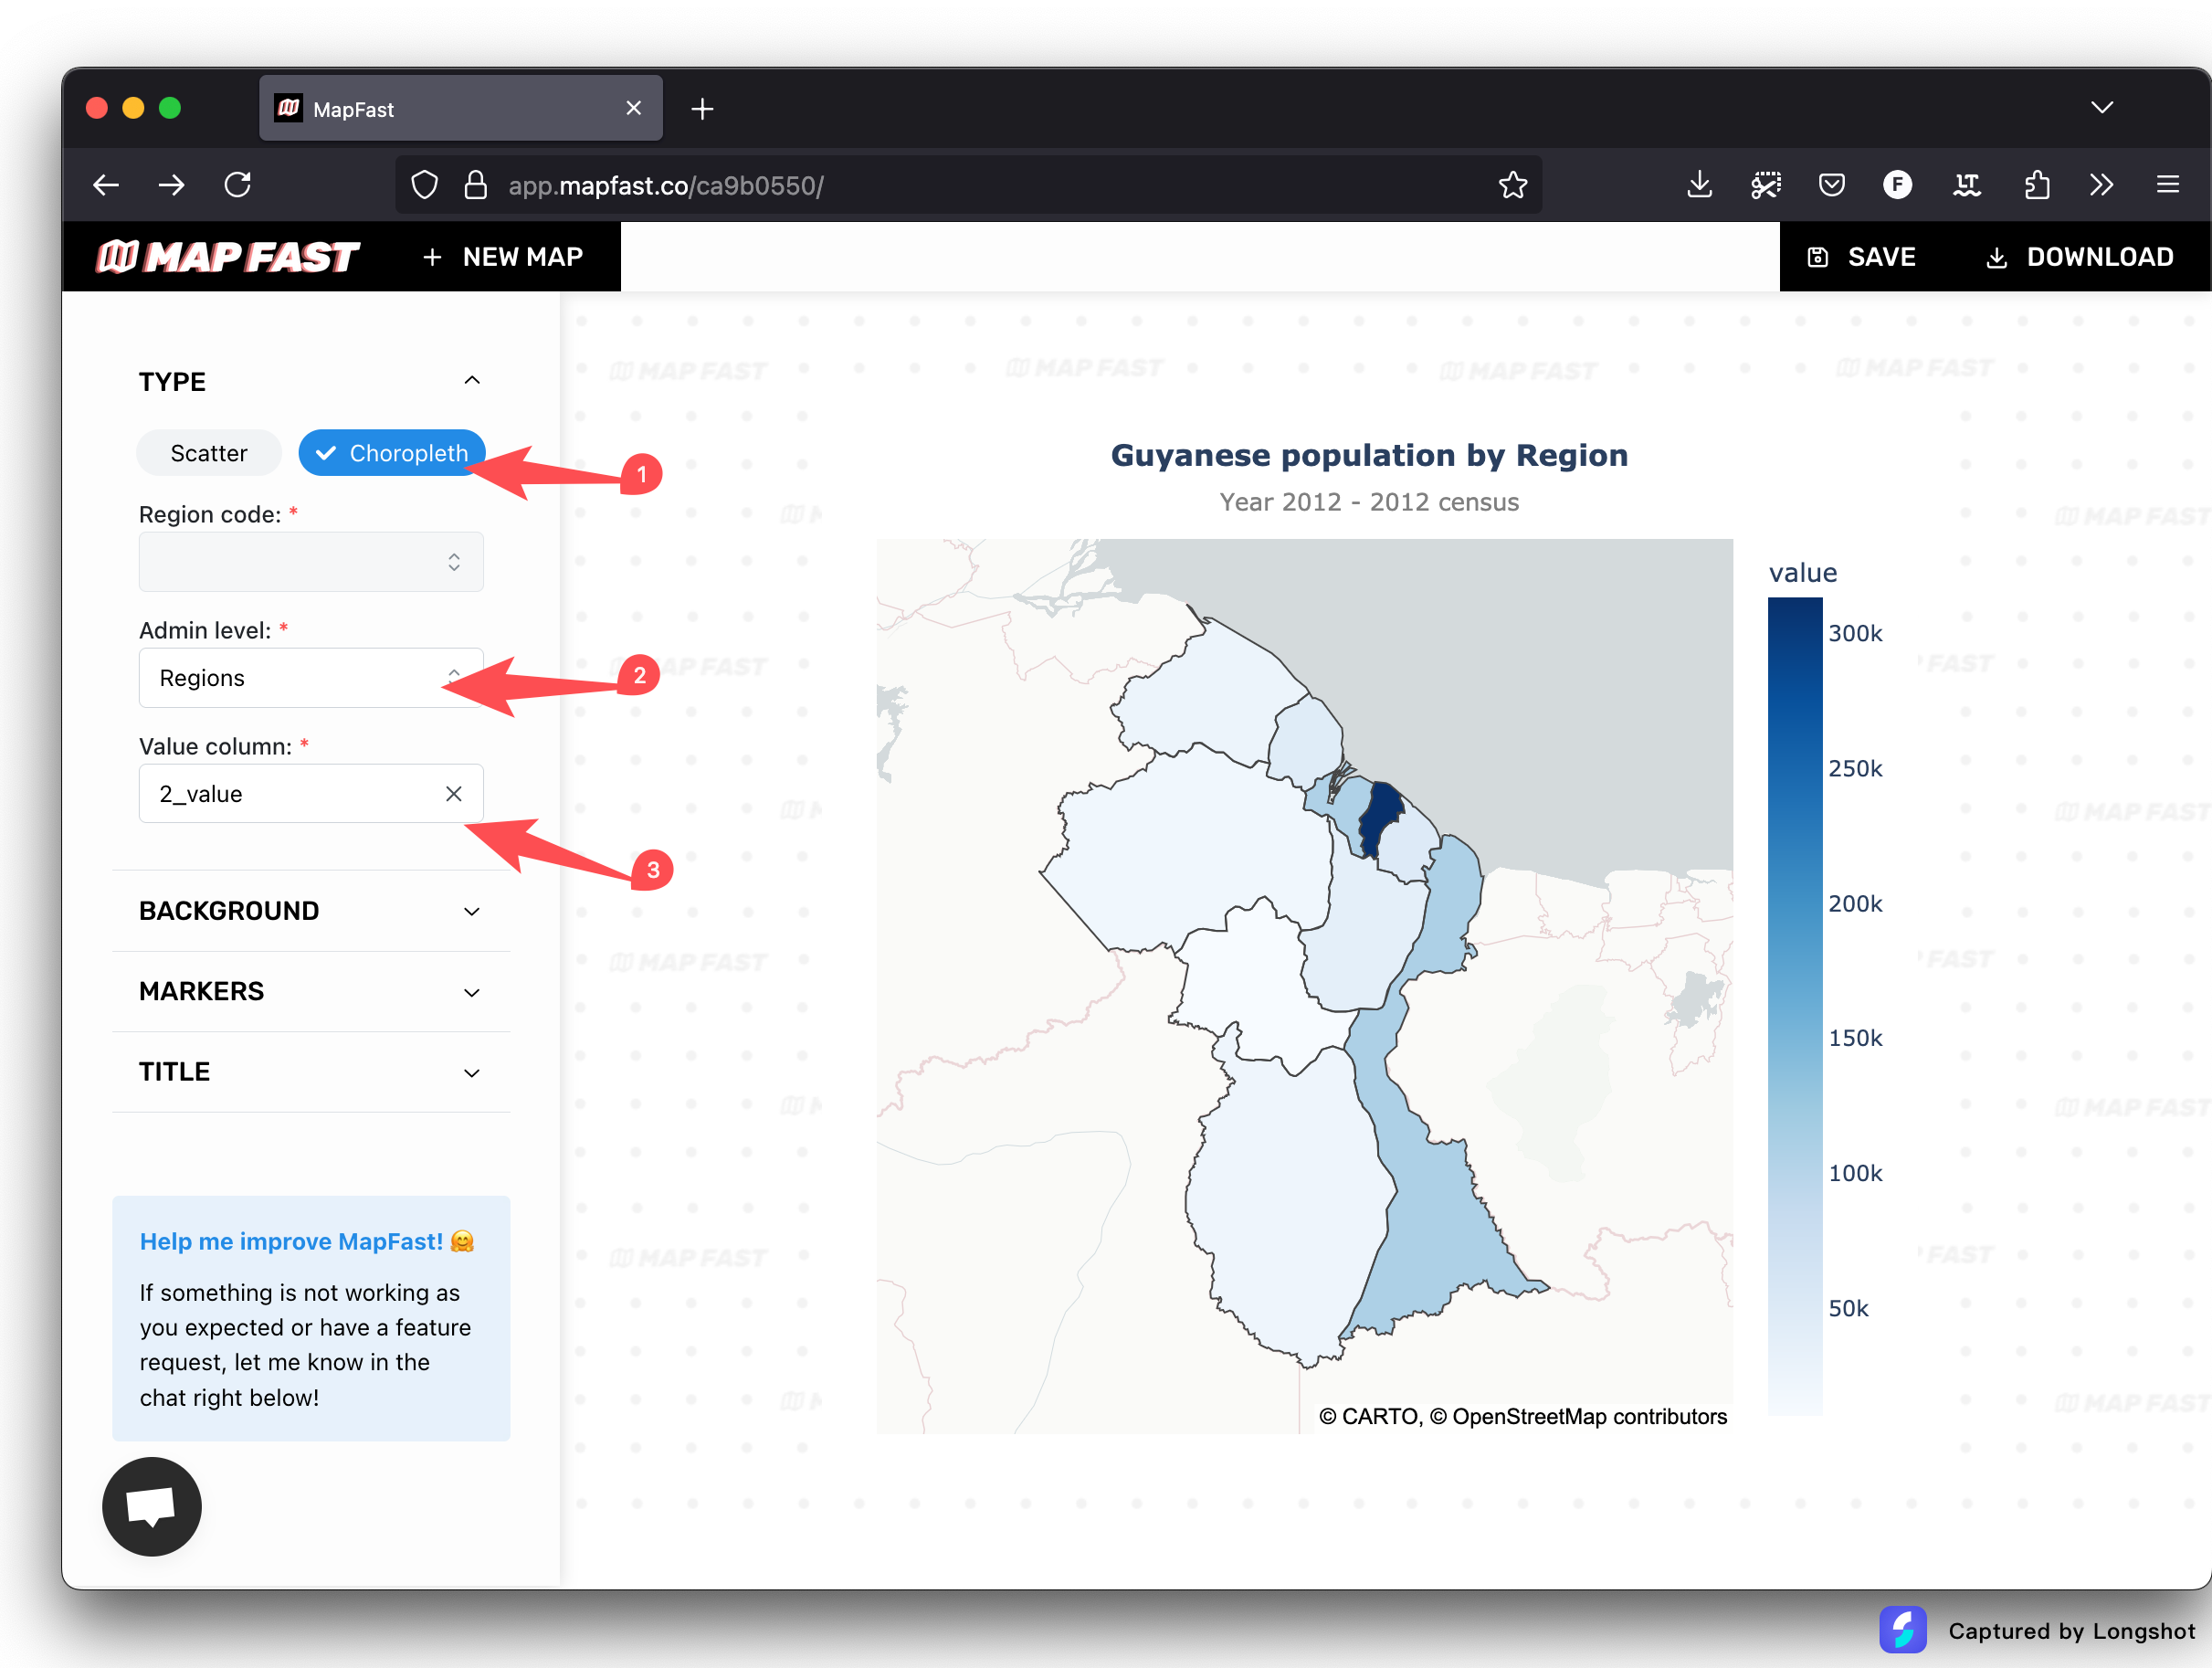Click the screenshot scissors extension icon
This screenshot has height=1668, width=2212.
click(x=1766, y=185)
